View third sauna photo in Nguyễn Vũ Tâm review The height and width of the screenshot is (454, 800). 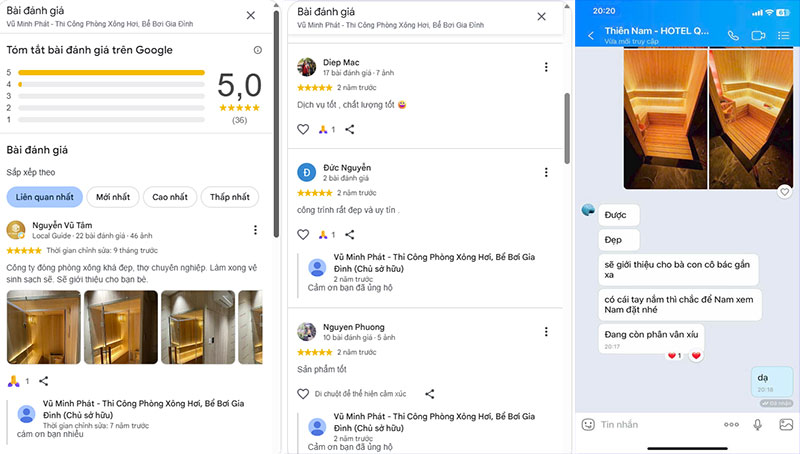point(198,327)
